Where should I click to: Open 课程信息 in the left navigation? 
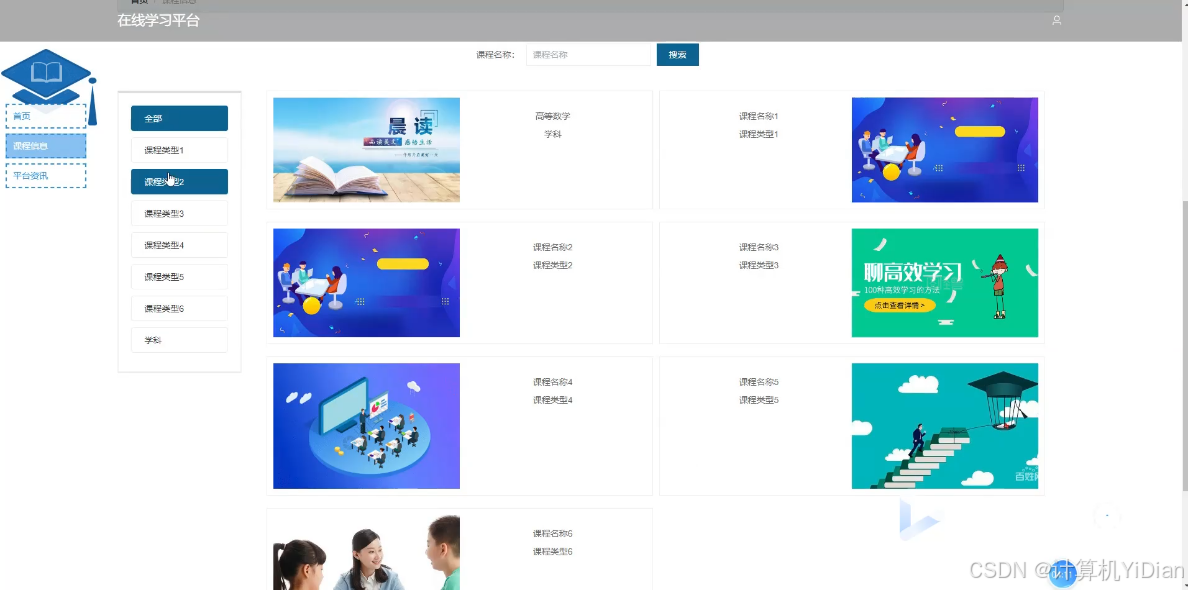click(45, 145)
